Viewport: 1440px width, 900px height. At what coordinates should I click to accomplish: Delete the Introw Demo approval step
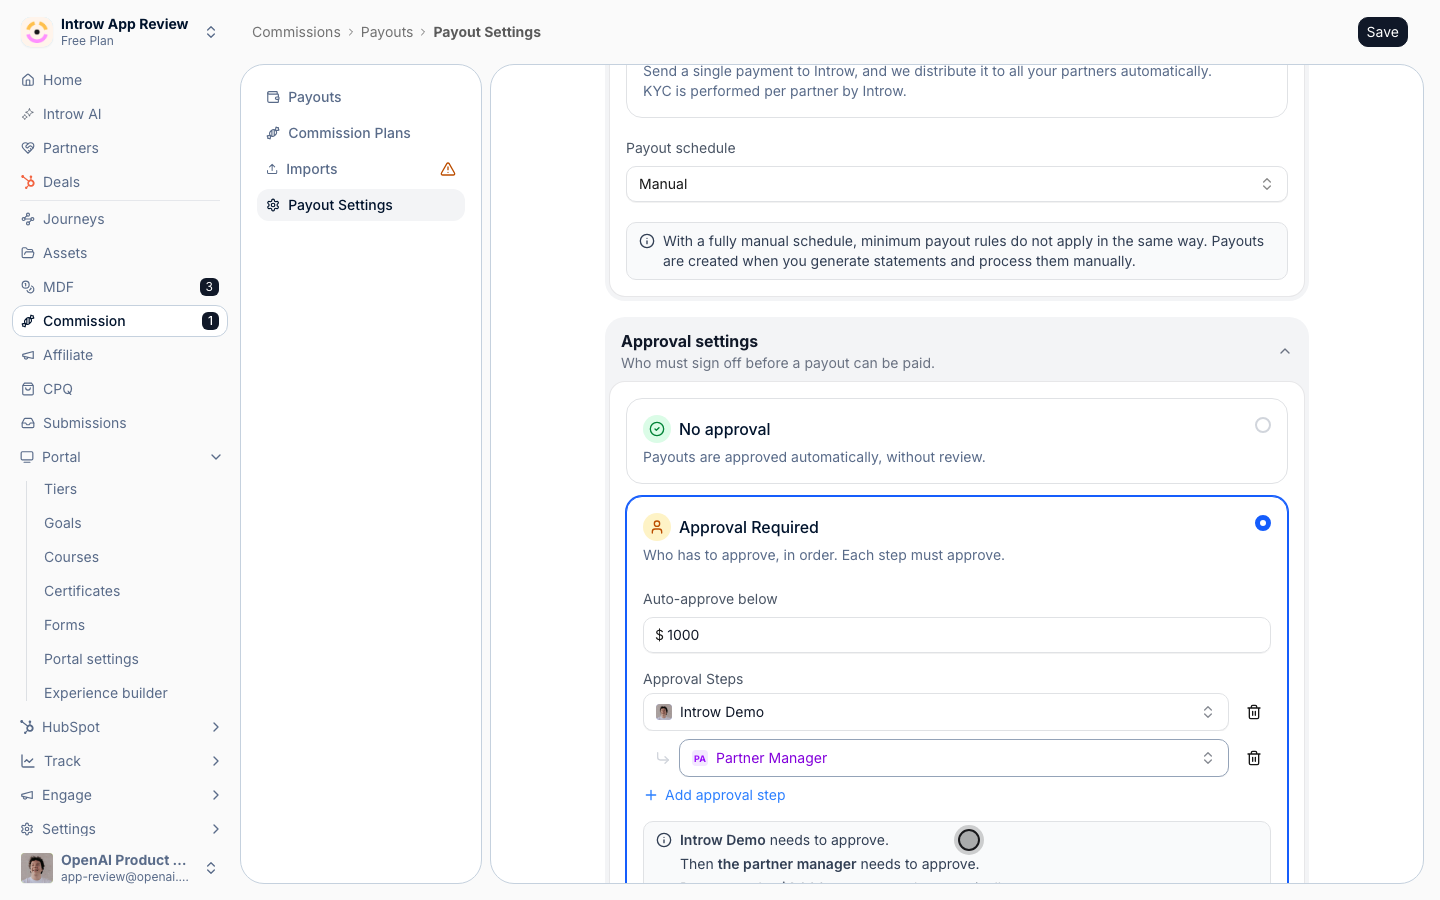coord(1254,712)
